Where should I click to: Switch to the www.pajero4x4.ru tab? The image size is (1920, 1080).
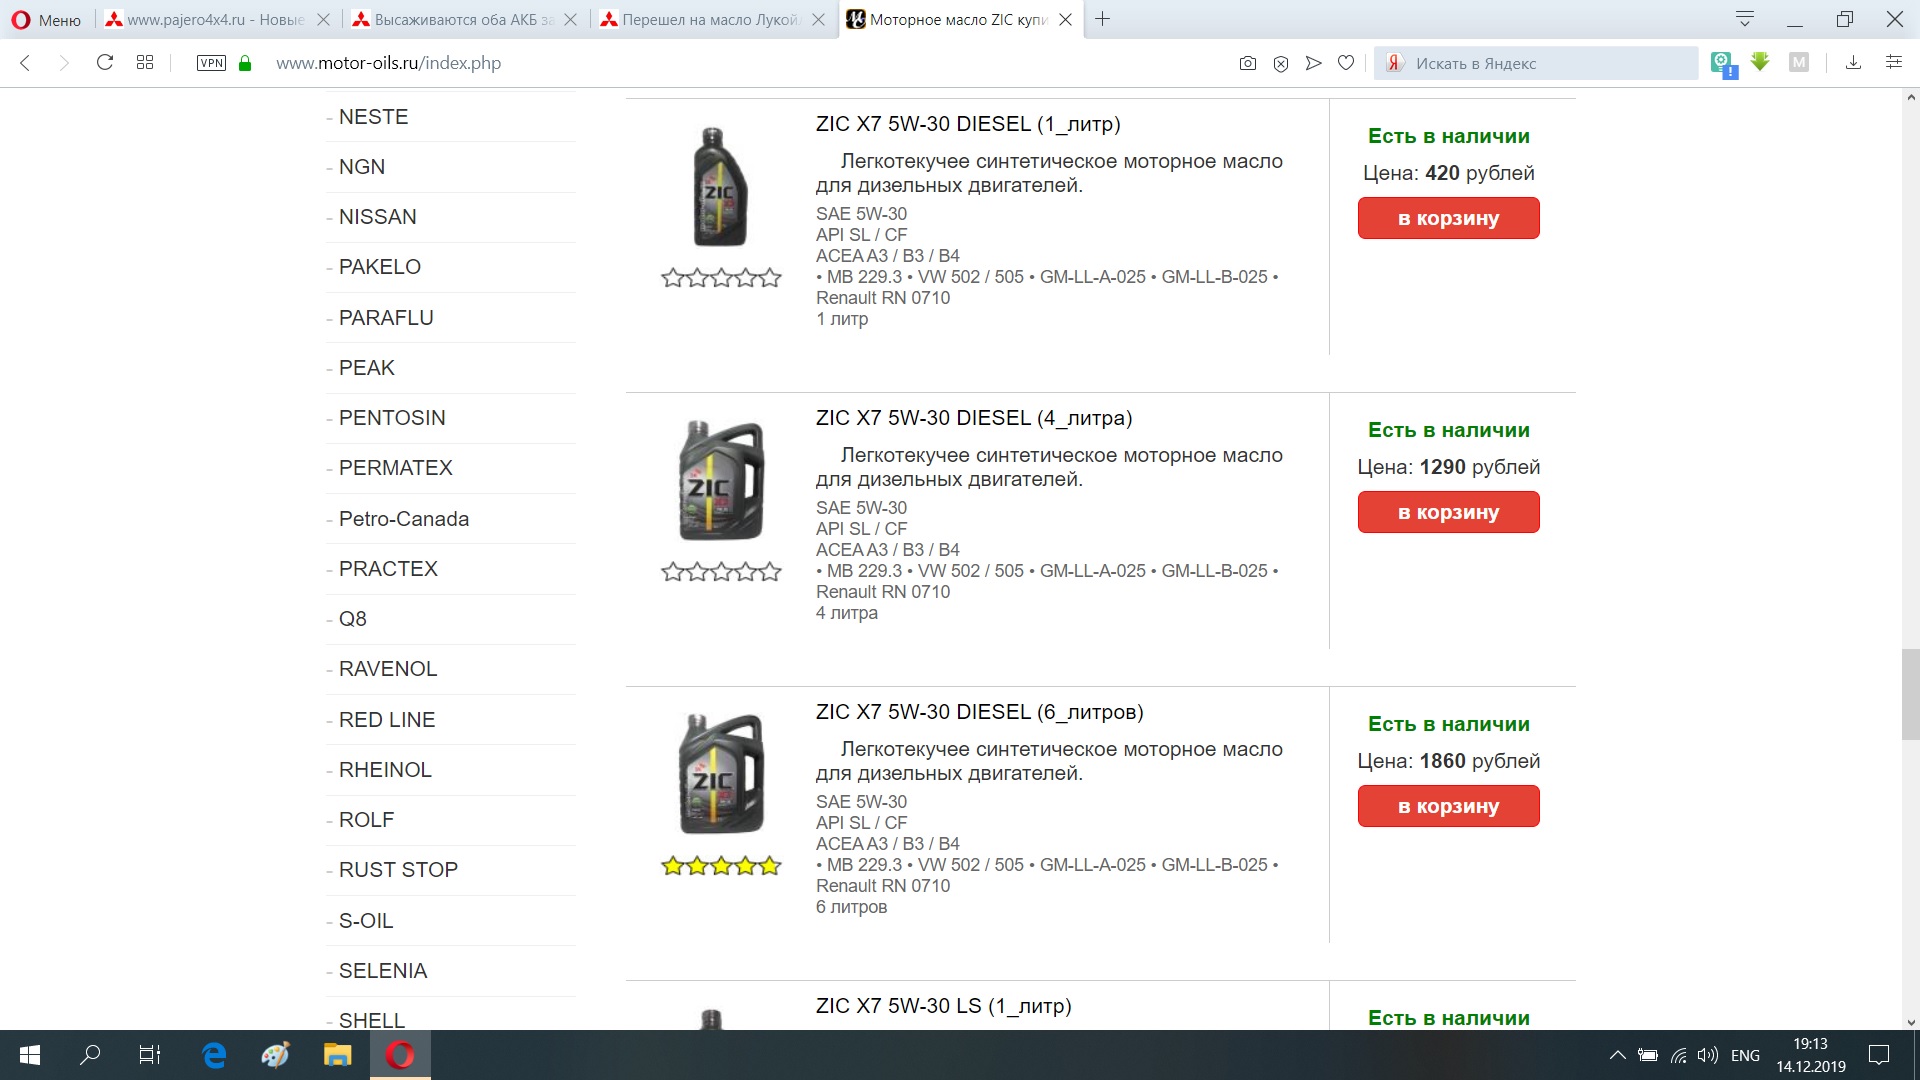pyautogui.click(x=215, y=19)
